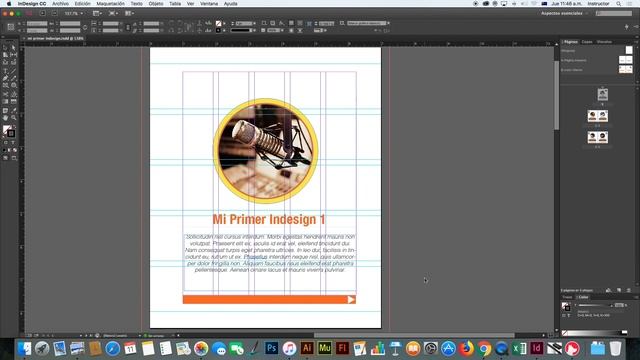
Task: Open the Maquetación menu
Action: coord(111,4)
